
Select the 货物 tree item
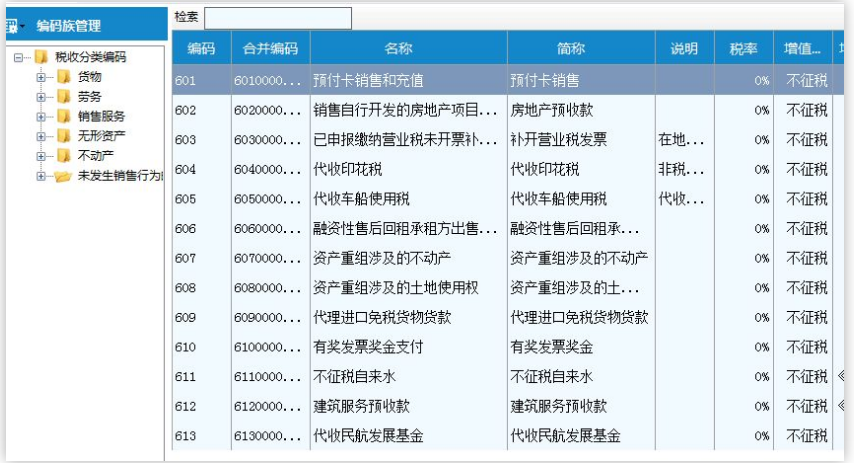click(x=89, y=77)
